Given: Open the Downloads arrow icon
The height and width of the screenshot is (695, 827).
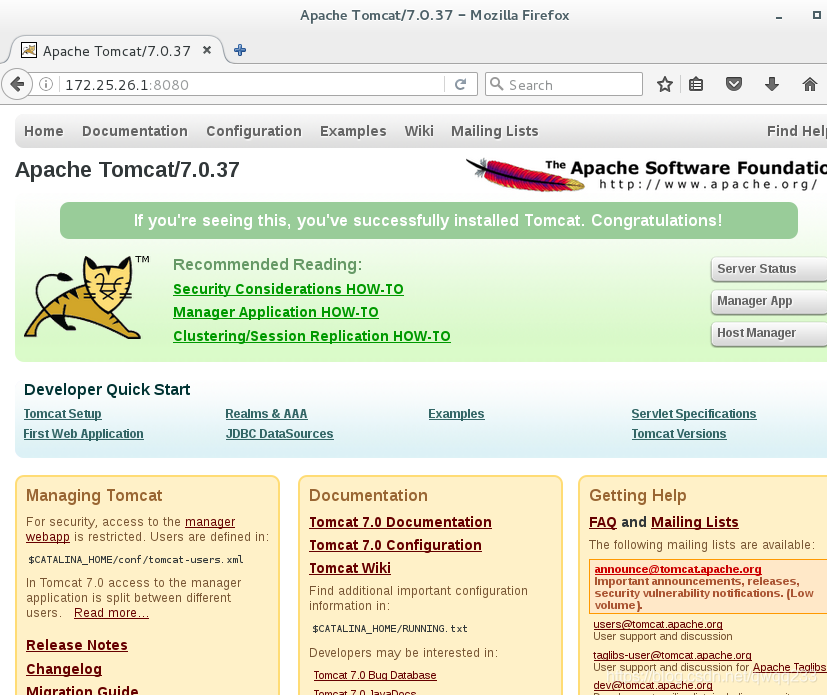Looking at the screenshot, I should coord(772,84).
